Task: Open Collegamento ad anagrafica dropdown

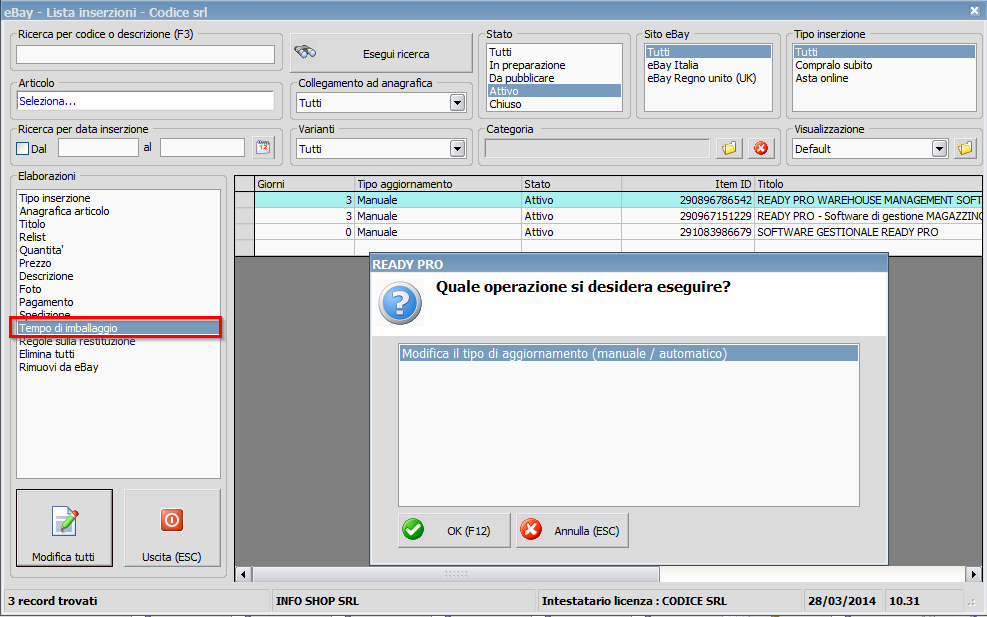Action: [458, 103]
